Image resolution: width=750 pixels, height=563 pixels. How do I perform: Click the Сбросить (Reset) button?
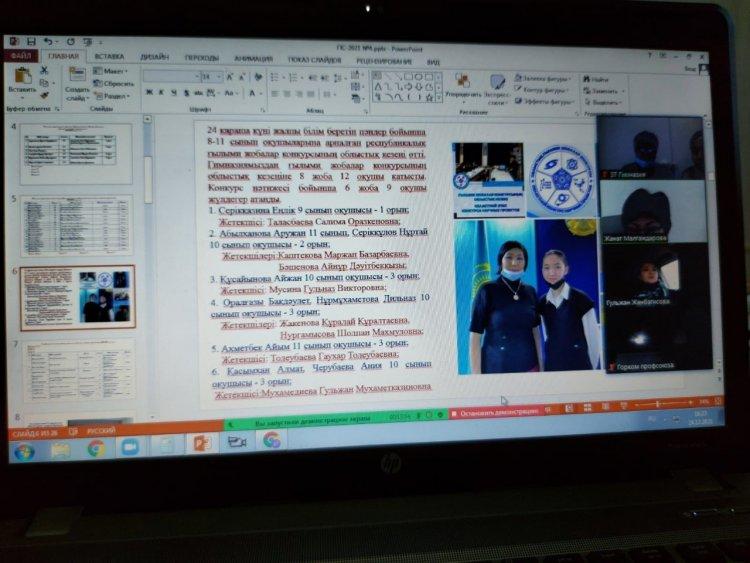(x=113, y=83)
